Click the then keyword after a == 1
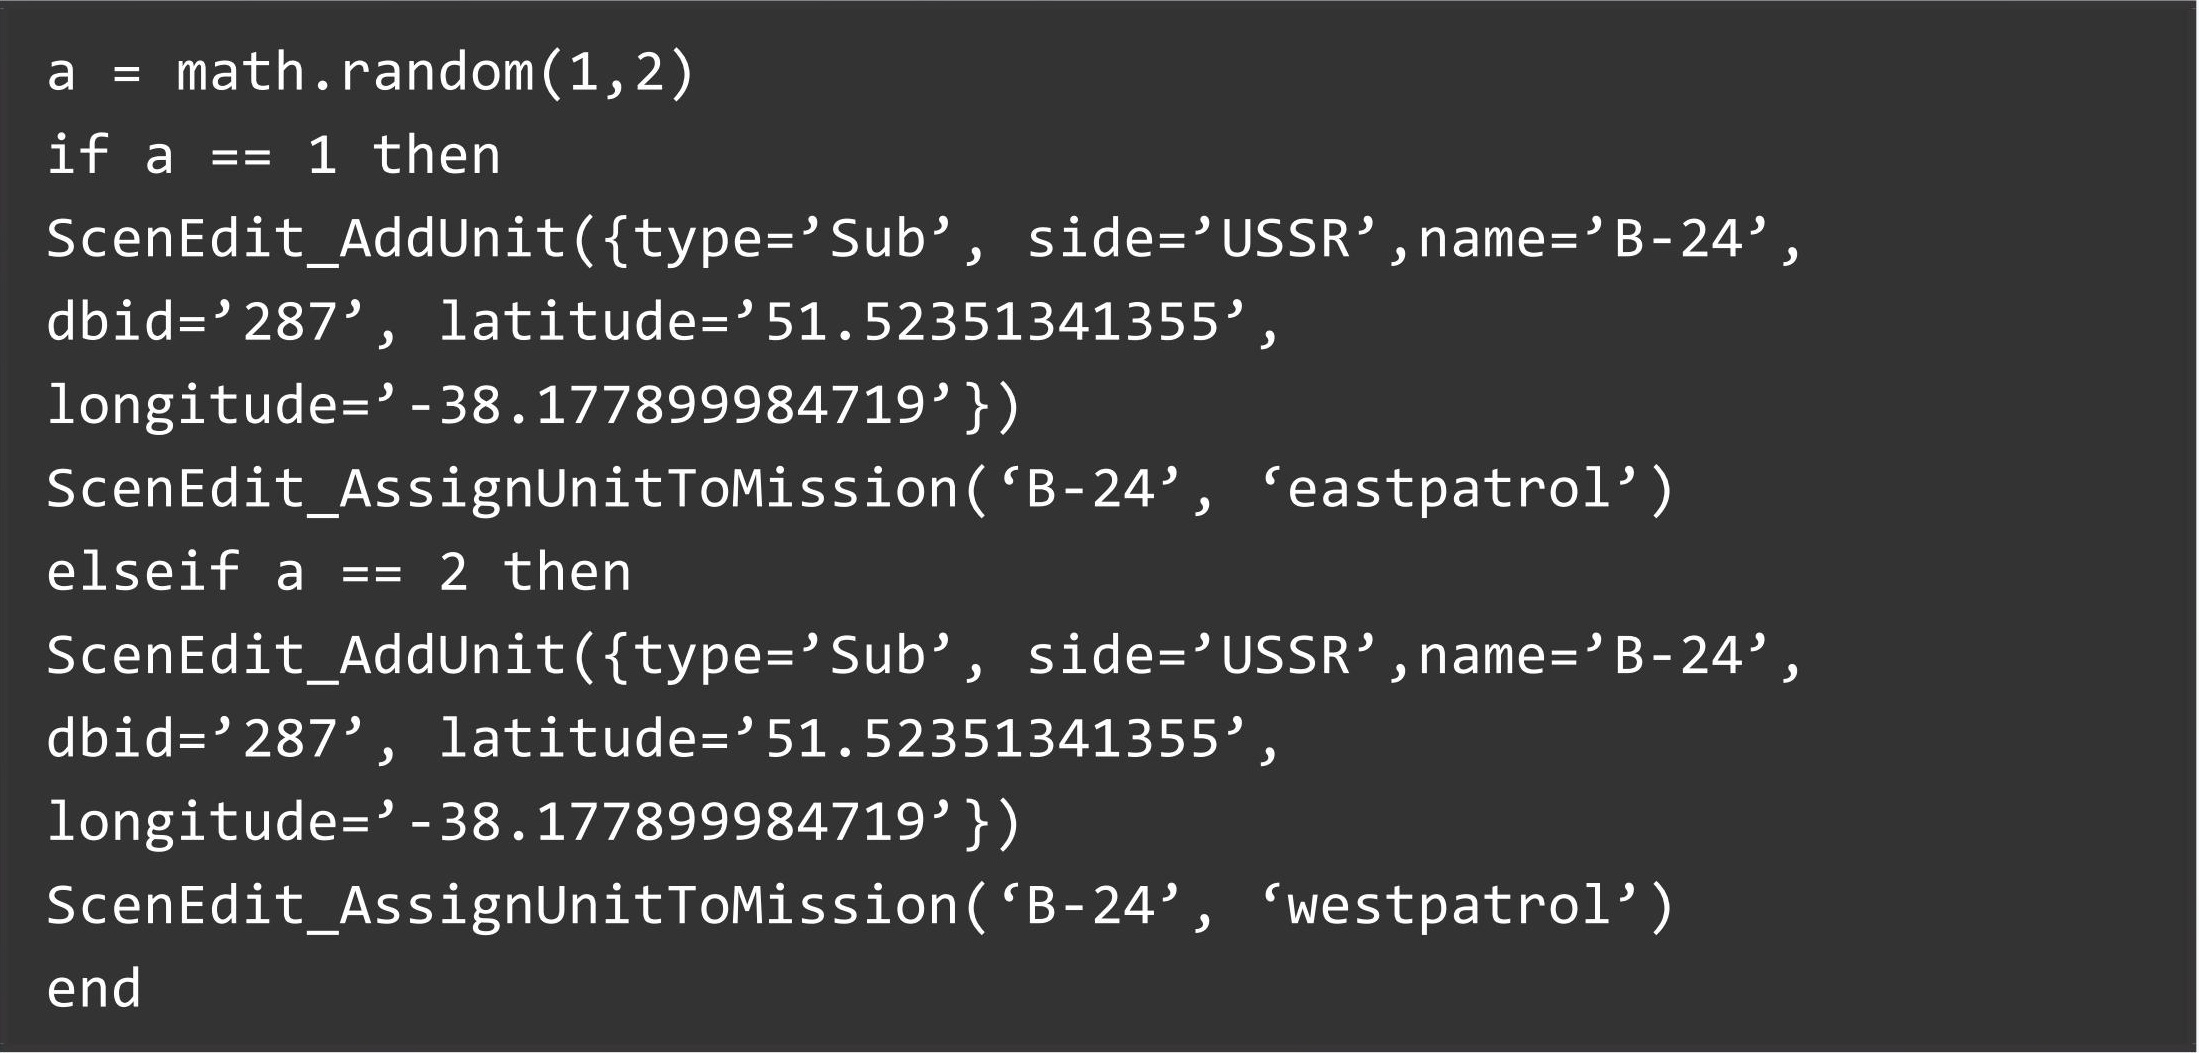The image size is (2199, 1053). click(x=436, y=156)
